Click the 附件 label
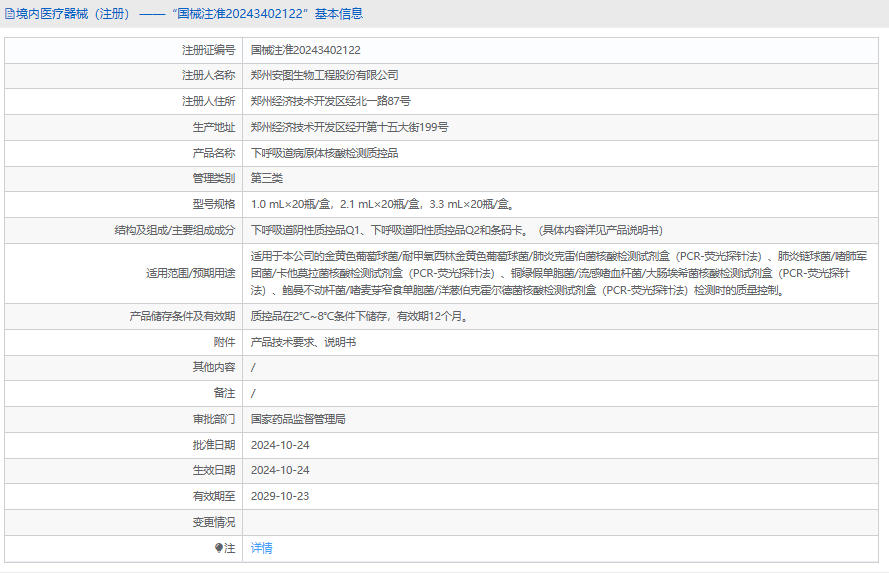 tap(225, 342)
